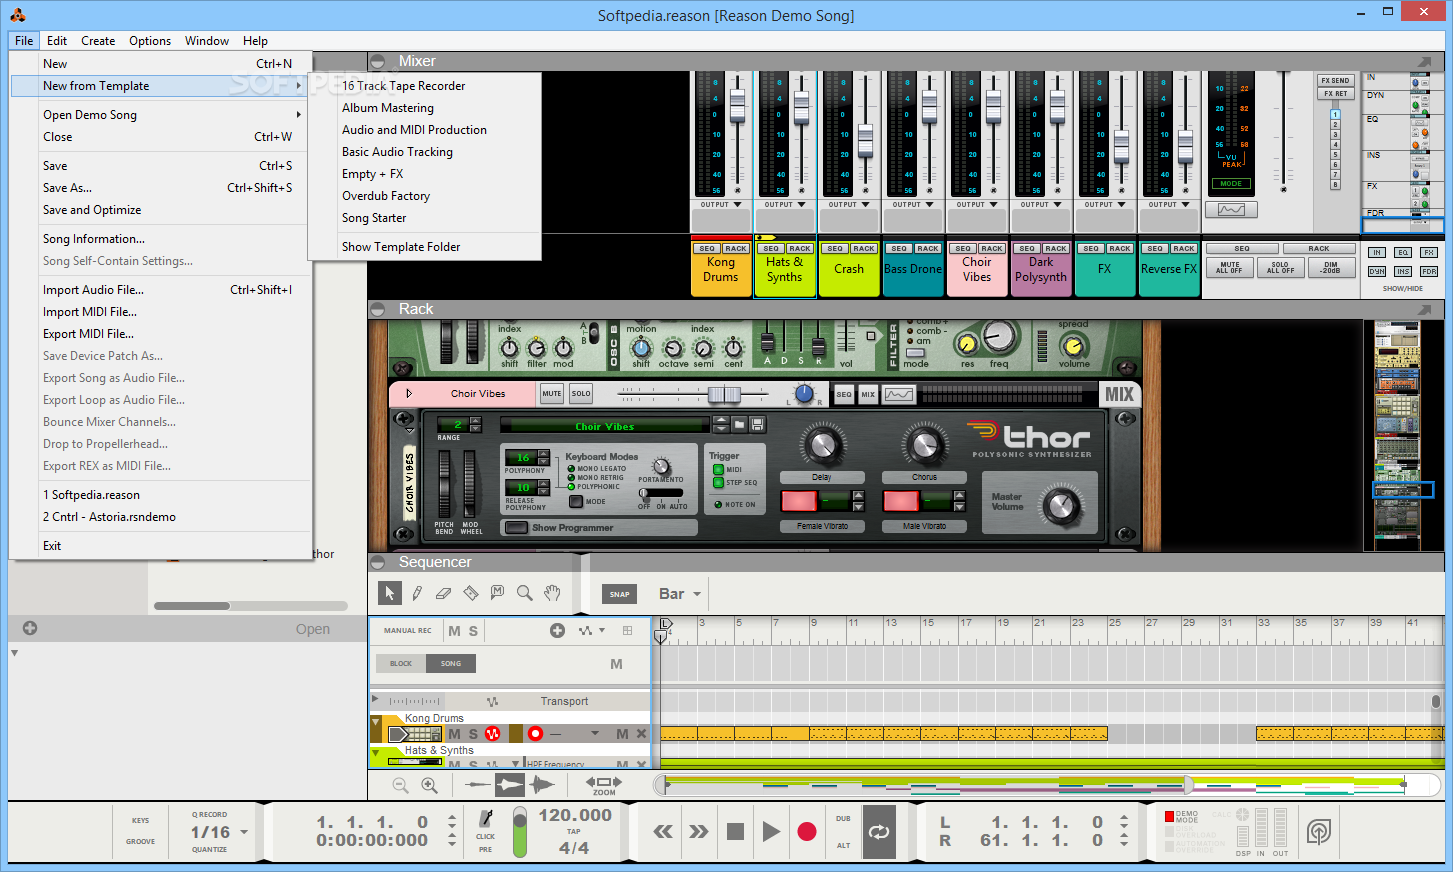The width and height of the screenshot is (1453, 872).
Task: Click MUTE ALL OFF in the mixer
Action: 1229,268
